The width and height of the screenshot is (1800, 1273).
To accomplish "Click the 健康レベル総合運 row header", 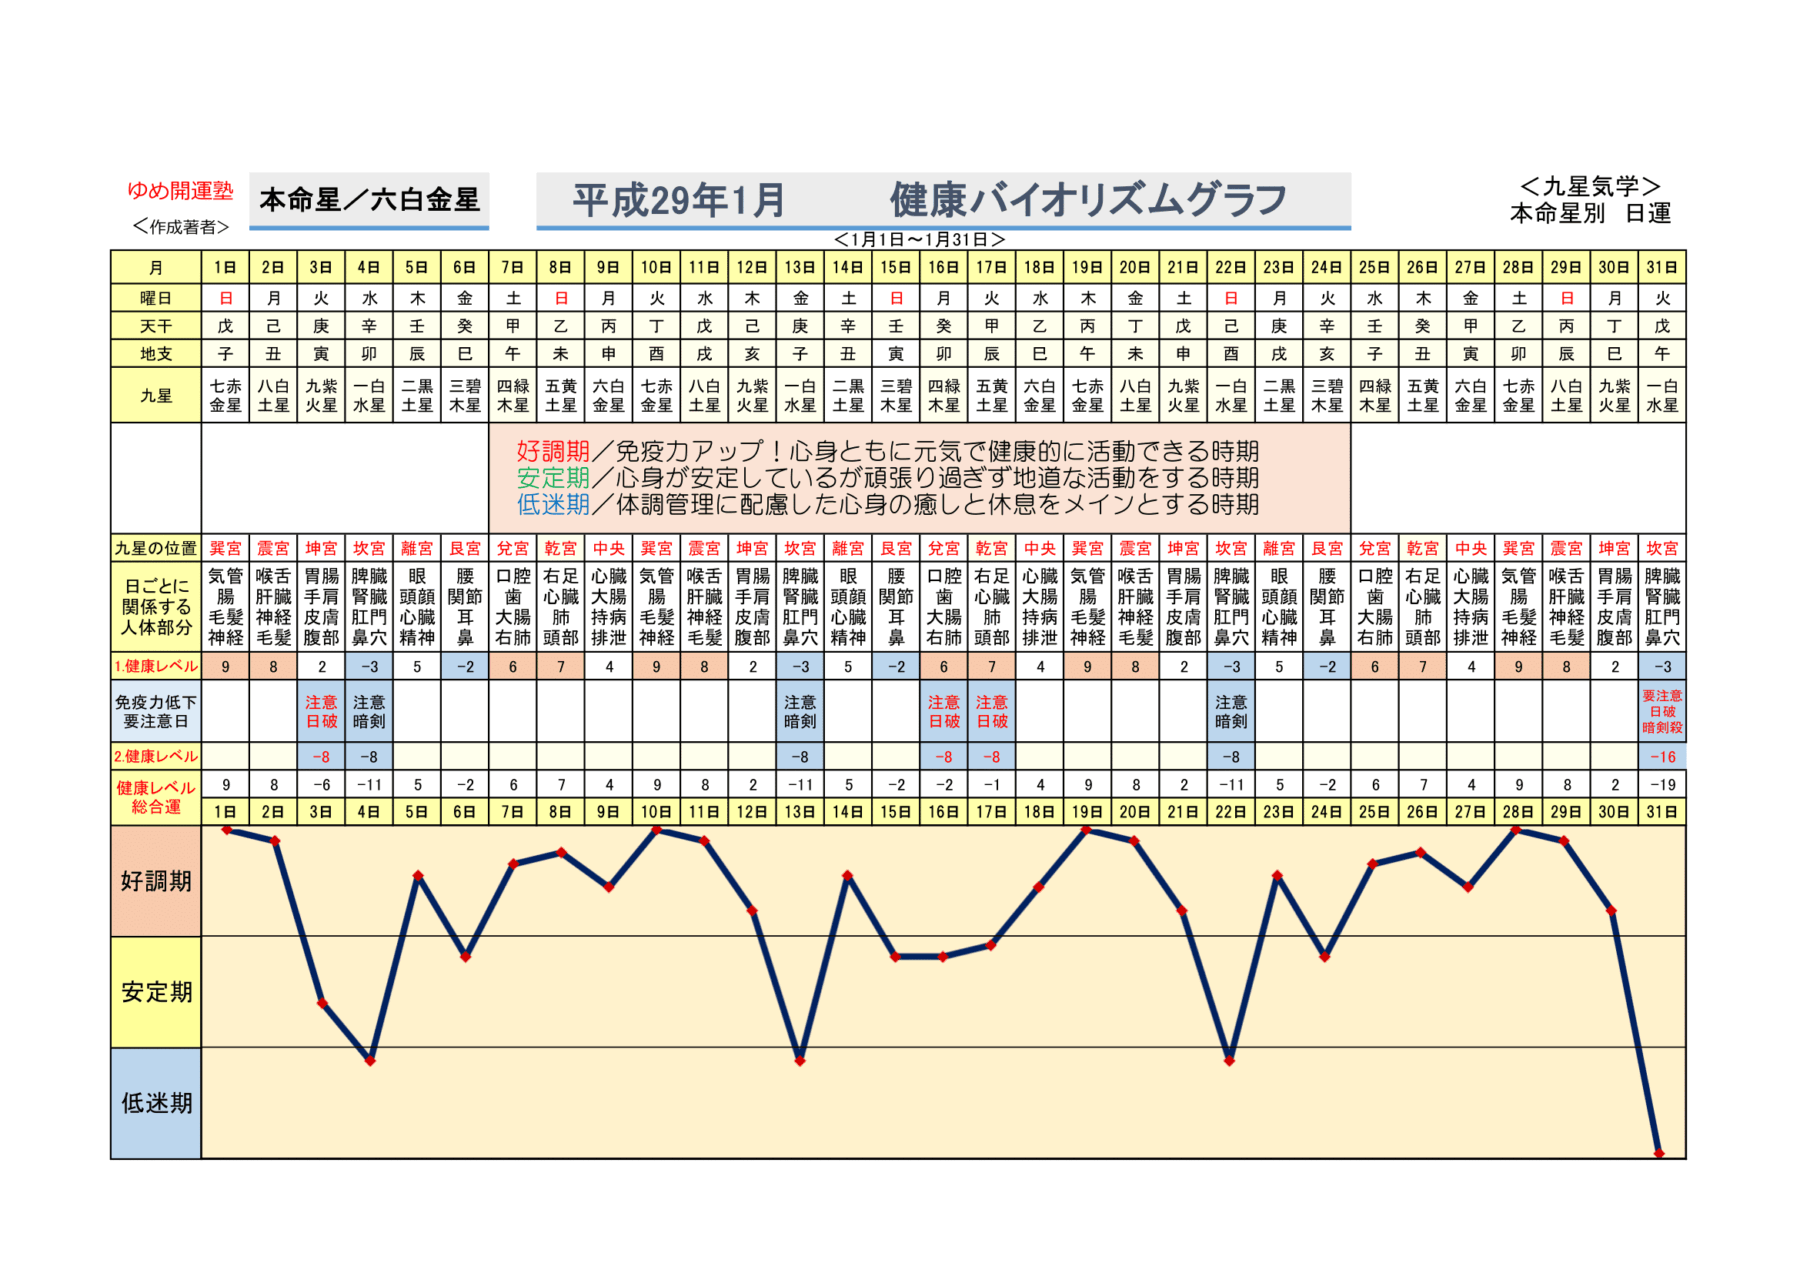I will (x=156, y=797).
